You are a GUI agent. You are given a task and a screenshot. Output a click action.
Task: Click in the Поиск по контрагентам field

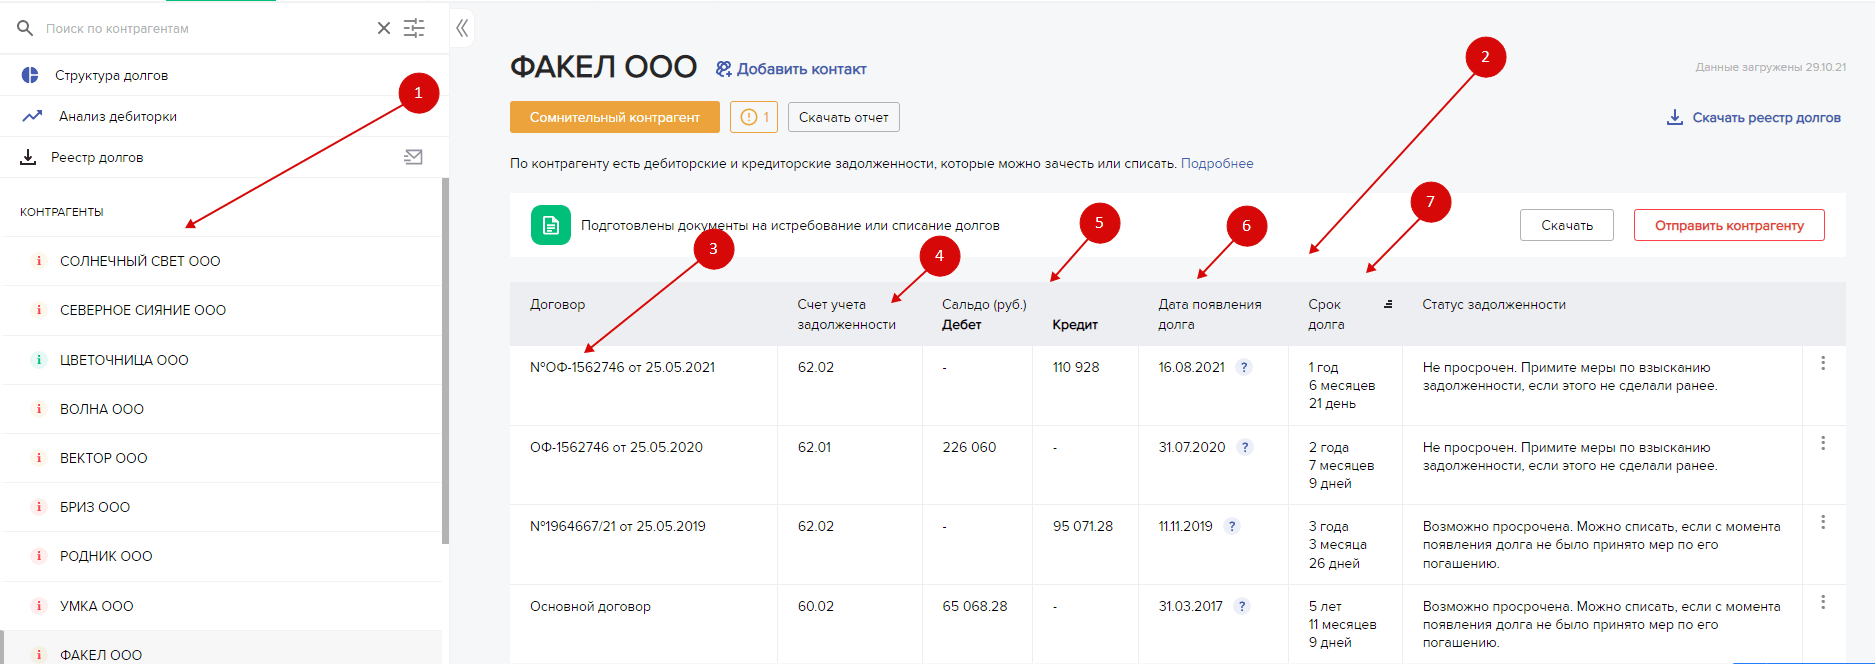pyautogui.click(x=200, y=28)
